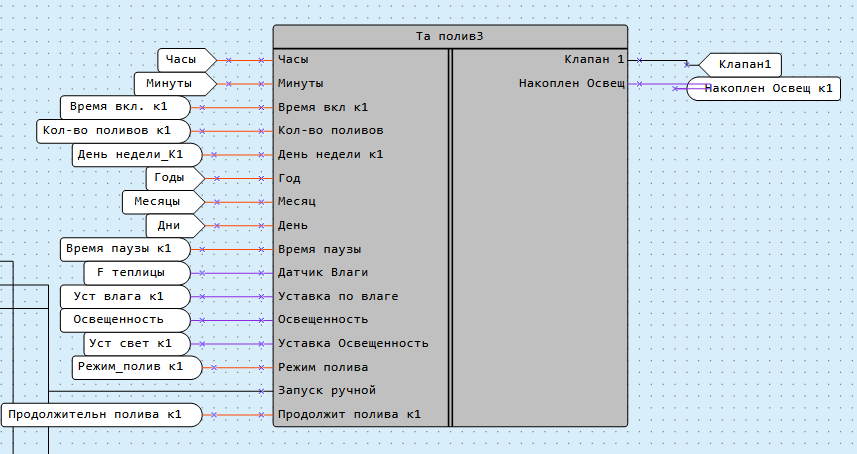This screenshot has height=454, width=857.
Task: Click the Минуты input pin label
Action: tap(301, 84)
